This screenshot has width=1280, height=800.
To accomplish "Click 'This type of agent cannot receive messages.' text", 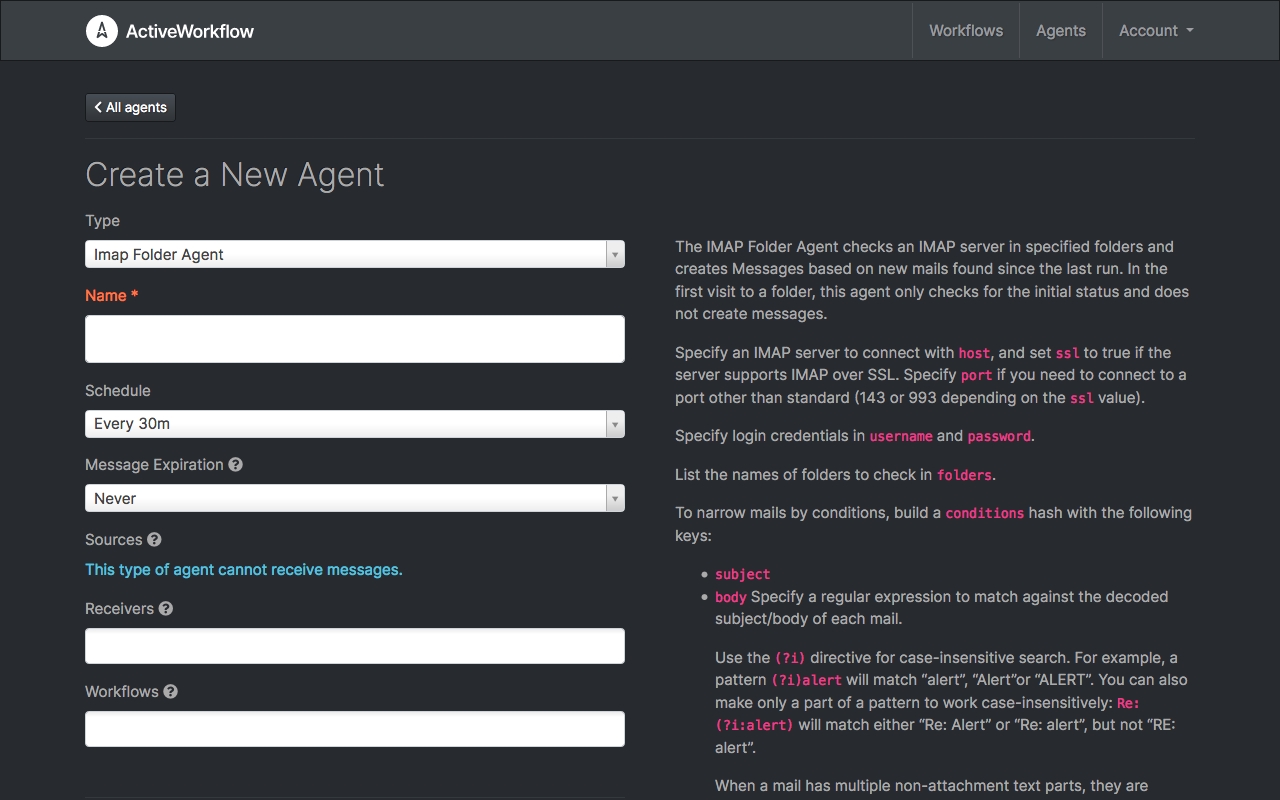I will (244, 570).
